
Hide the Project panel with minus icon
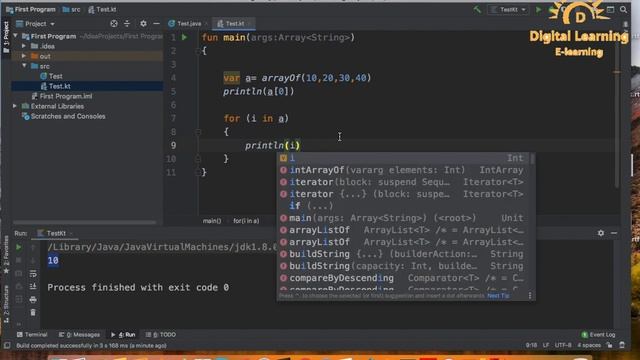[x=156, y=24]
